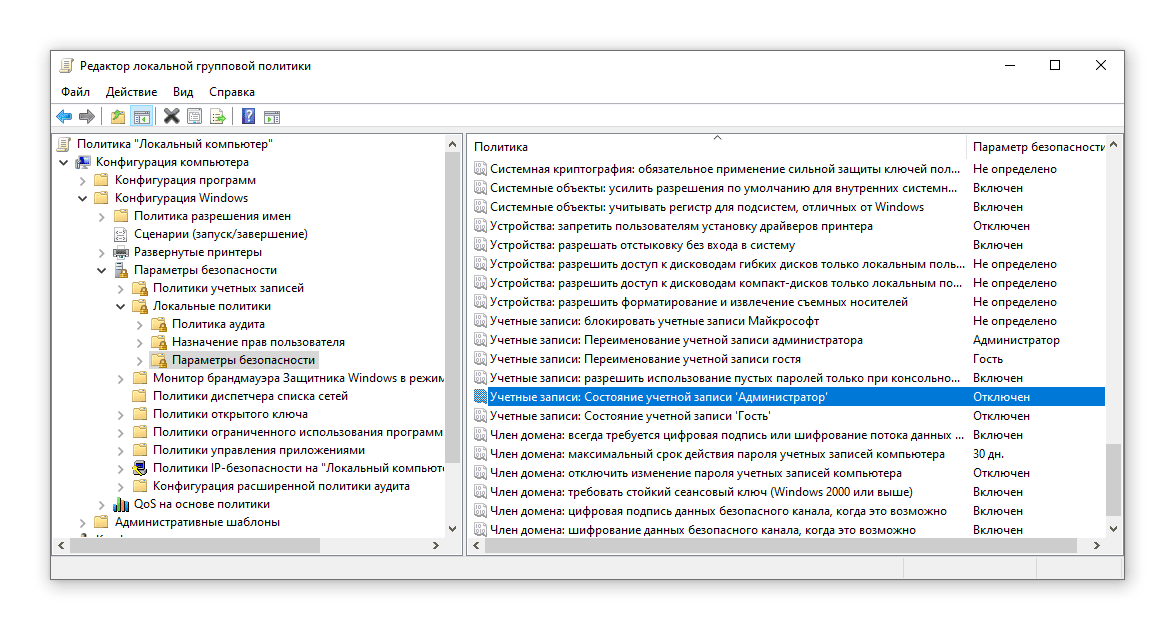Click the policy icon of блокировать учетные записи Майкрософт
The height and width of the screenshot is (640, 1175).
pos(480,321)
